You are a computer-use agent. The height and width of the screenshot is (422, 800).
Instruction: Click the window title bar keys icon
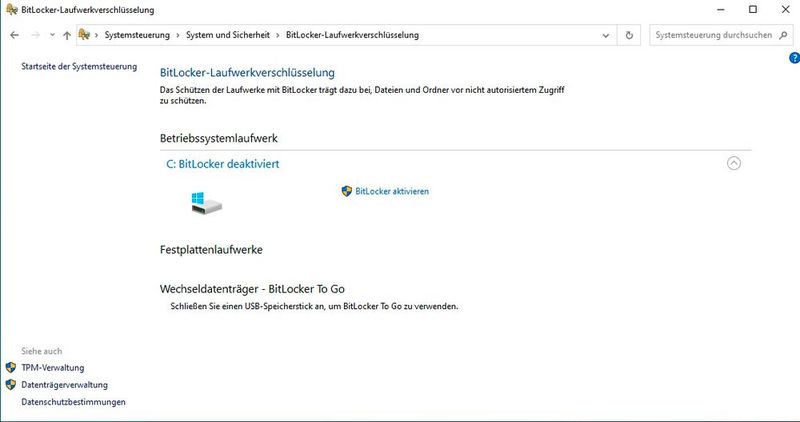pos(11,9)
